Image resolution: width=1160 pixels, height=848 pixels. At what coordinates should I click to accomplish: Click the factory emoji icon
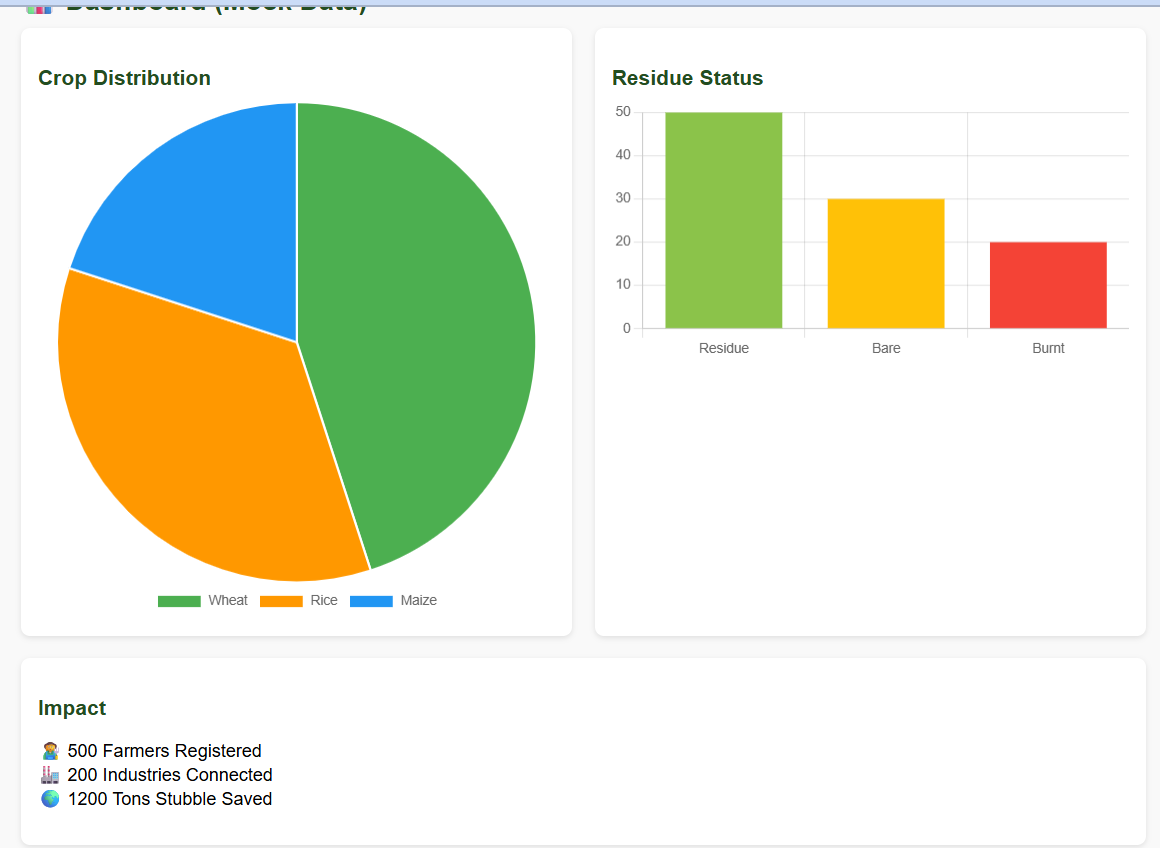coord(50,775)
